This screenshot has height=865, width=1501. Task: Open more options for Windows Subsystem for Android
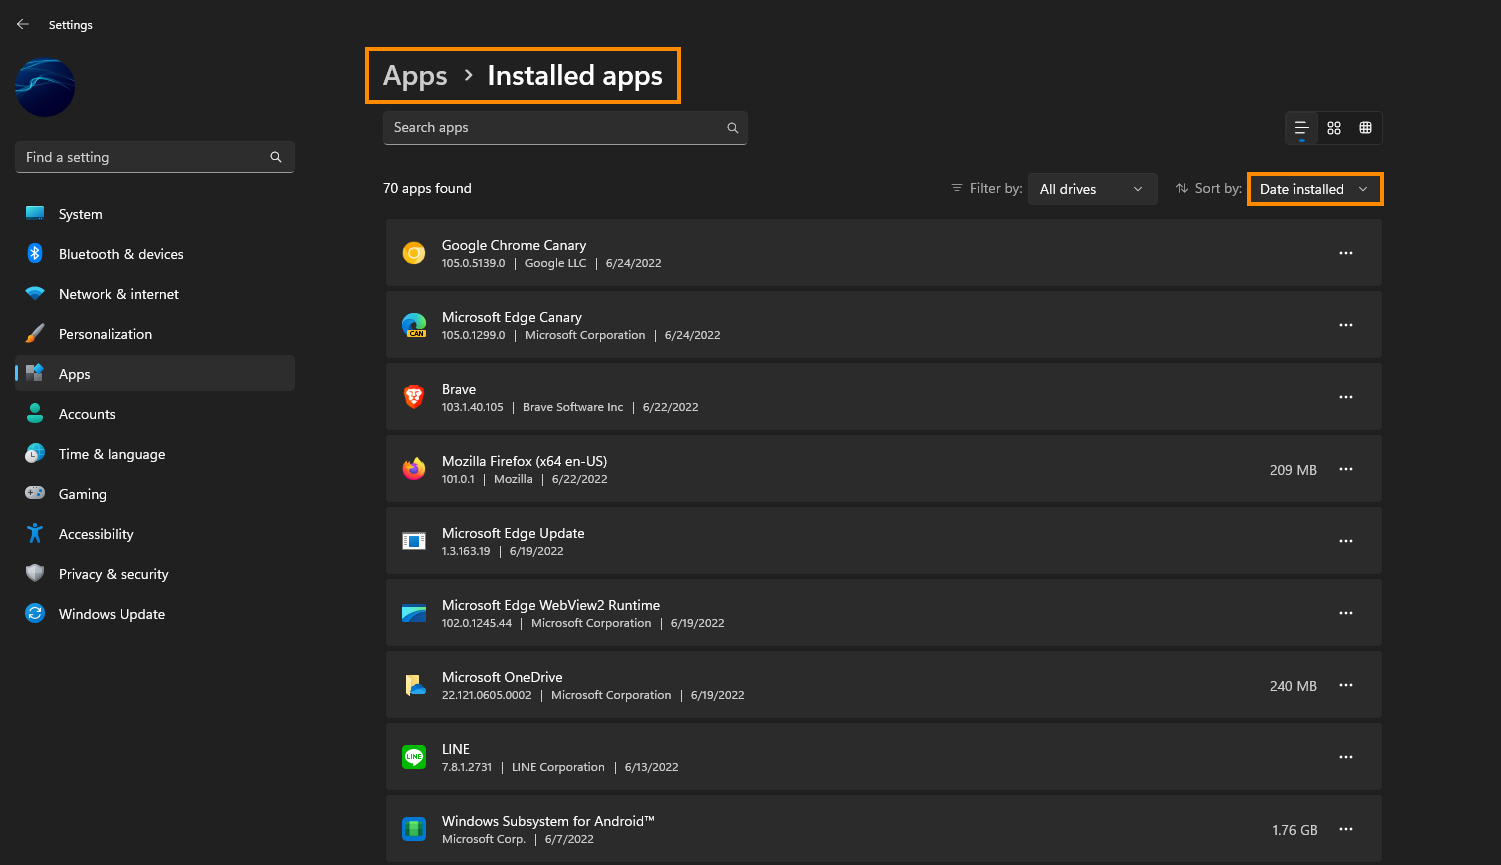1346,829
